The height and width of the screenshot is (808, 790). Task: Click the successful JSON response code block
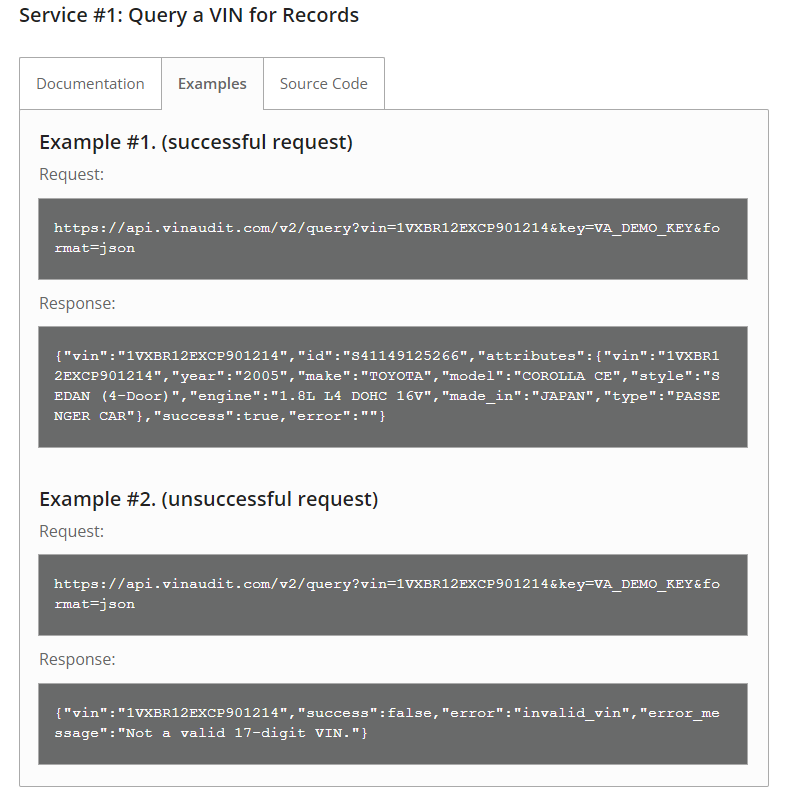(x=393, y=386)
